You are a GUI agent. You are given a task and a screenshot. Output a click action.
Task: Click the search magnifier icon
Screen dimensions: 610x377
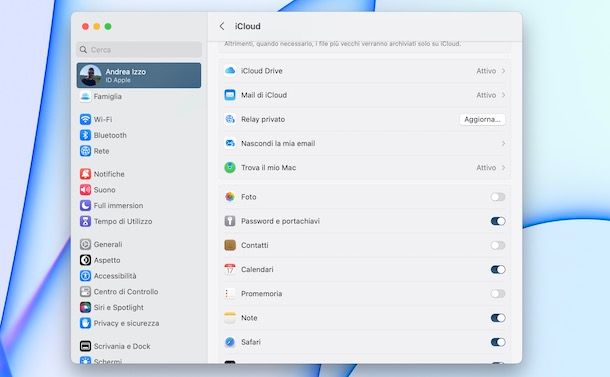[83, 49]
